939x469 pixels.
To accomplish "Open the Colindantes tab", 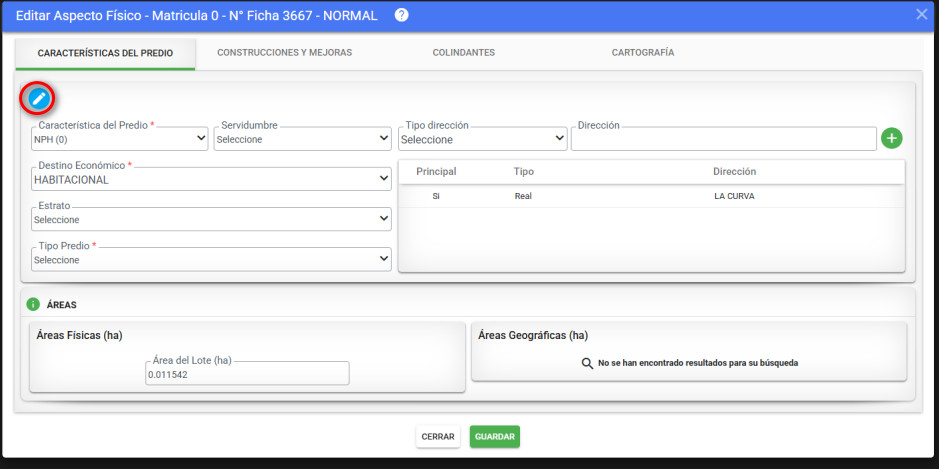I will coord(463,52).
